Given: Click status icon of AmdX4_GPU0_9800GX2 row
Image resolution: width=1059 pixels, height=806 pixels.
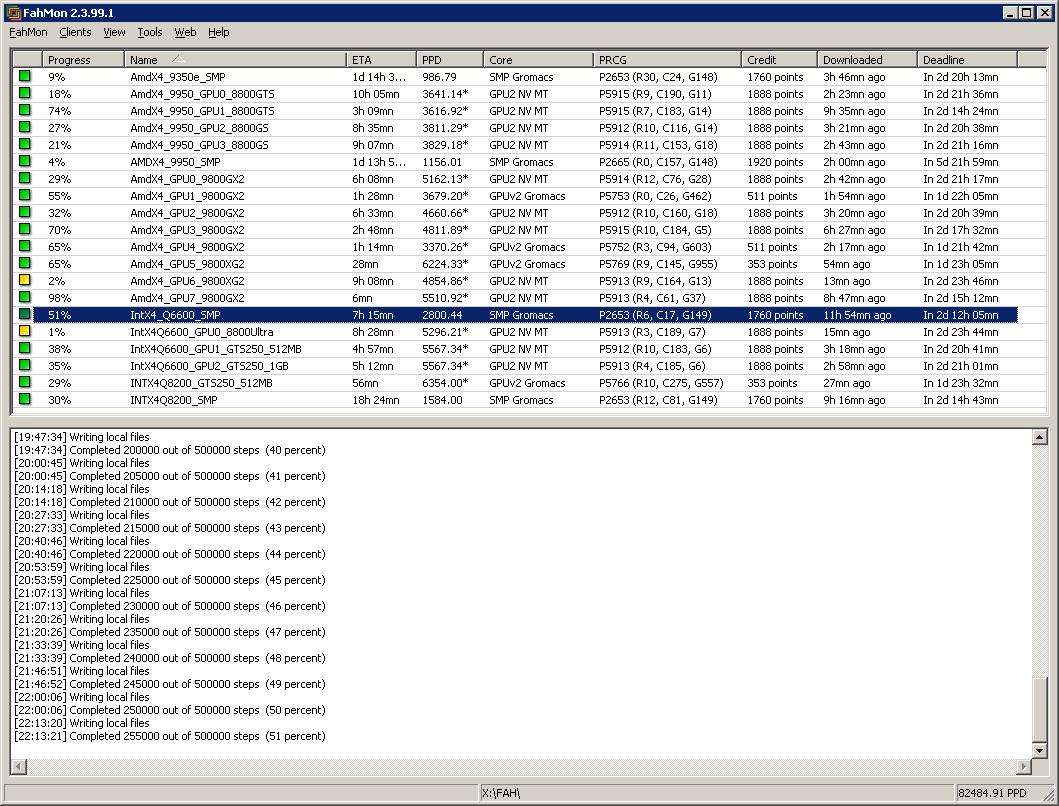Looking at the screenshot, I should point(25,178).
